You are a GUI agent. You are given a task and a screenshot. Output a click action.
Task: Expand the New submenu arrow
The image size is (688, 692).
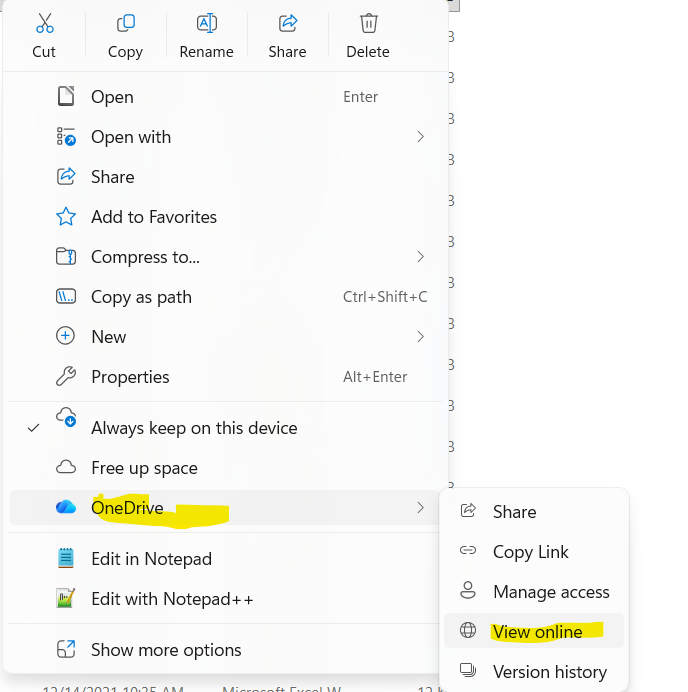[421, 337]
